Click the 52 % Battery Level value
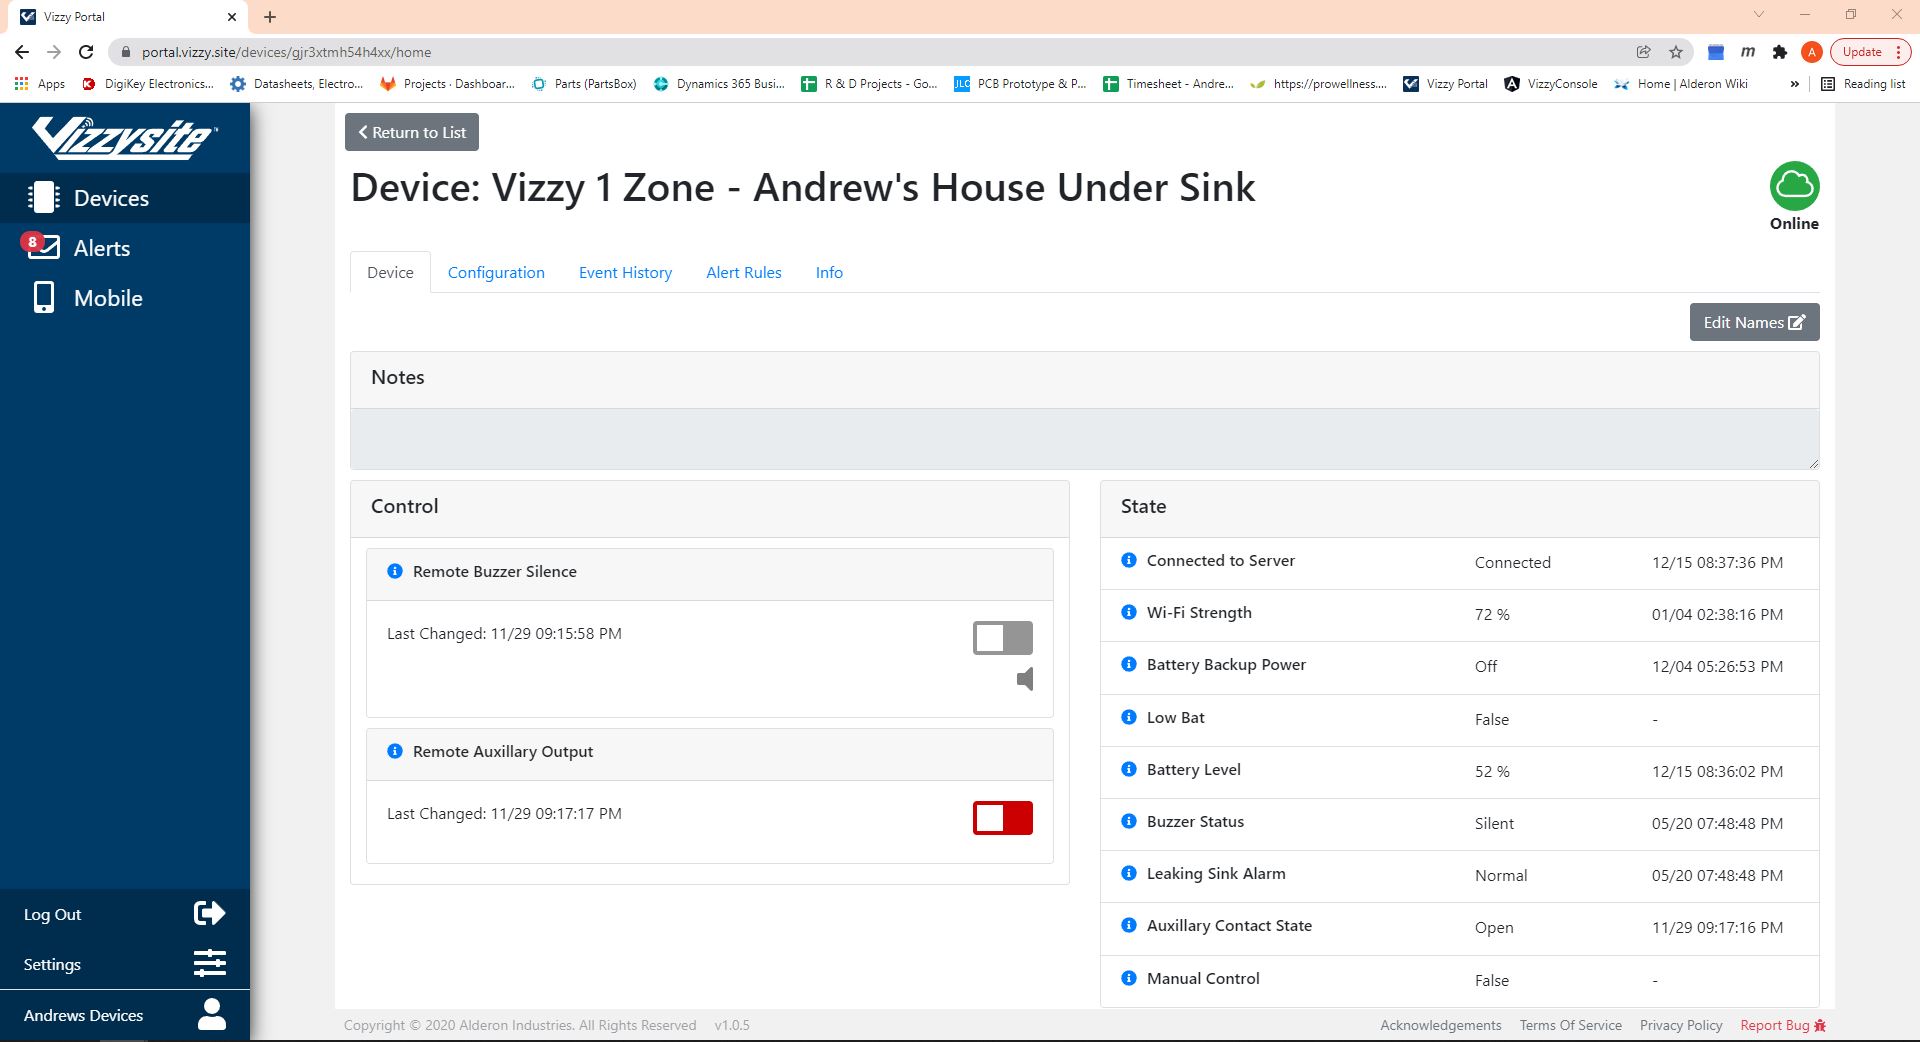This screenshot has width=1920, height=1042. (1492, 771)
